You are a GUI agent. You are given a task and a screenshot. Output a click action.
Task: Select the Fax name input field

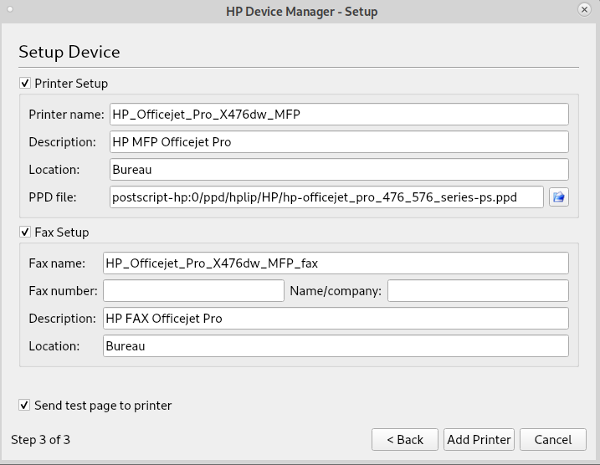336,263
